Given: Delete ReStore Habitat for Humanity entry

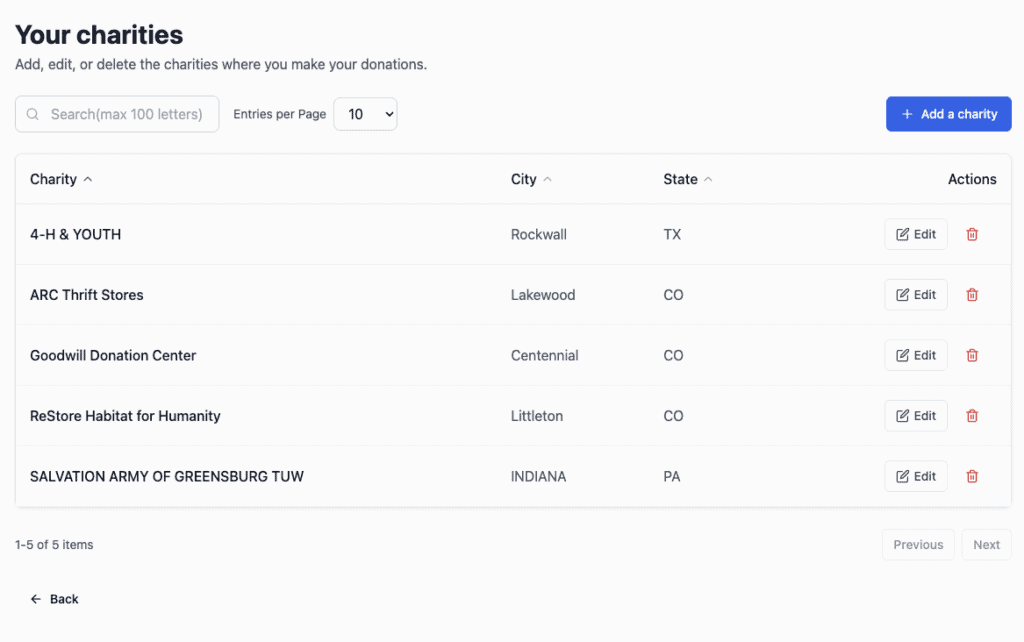Looking at the screenshot, I should coord(971,416).
